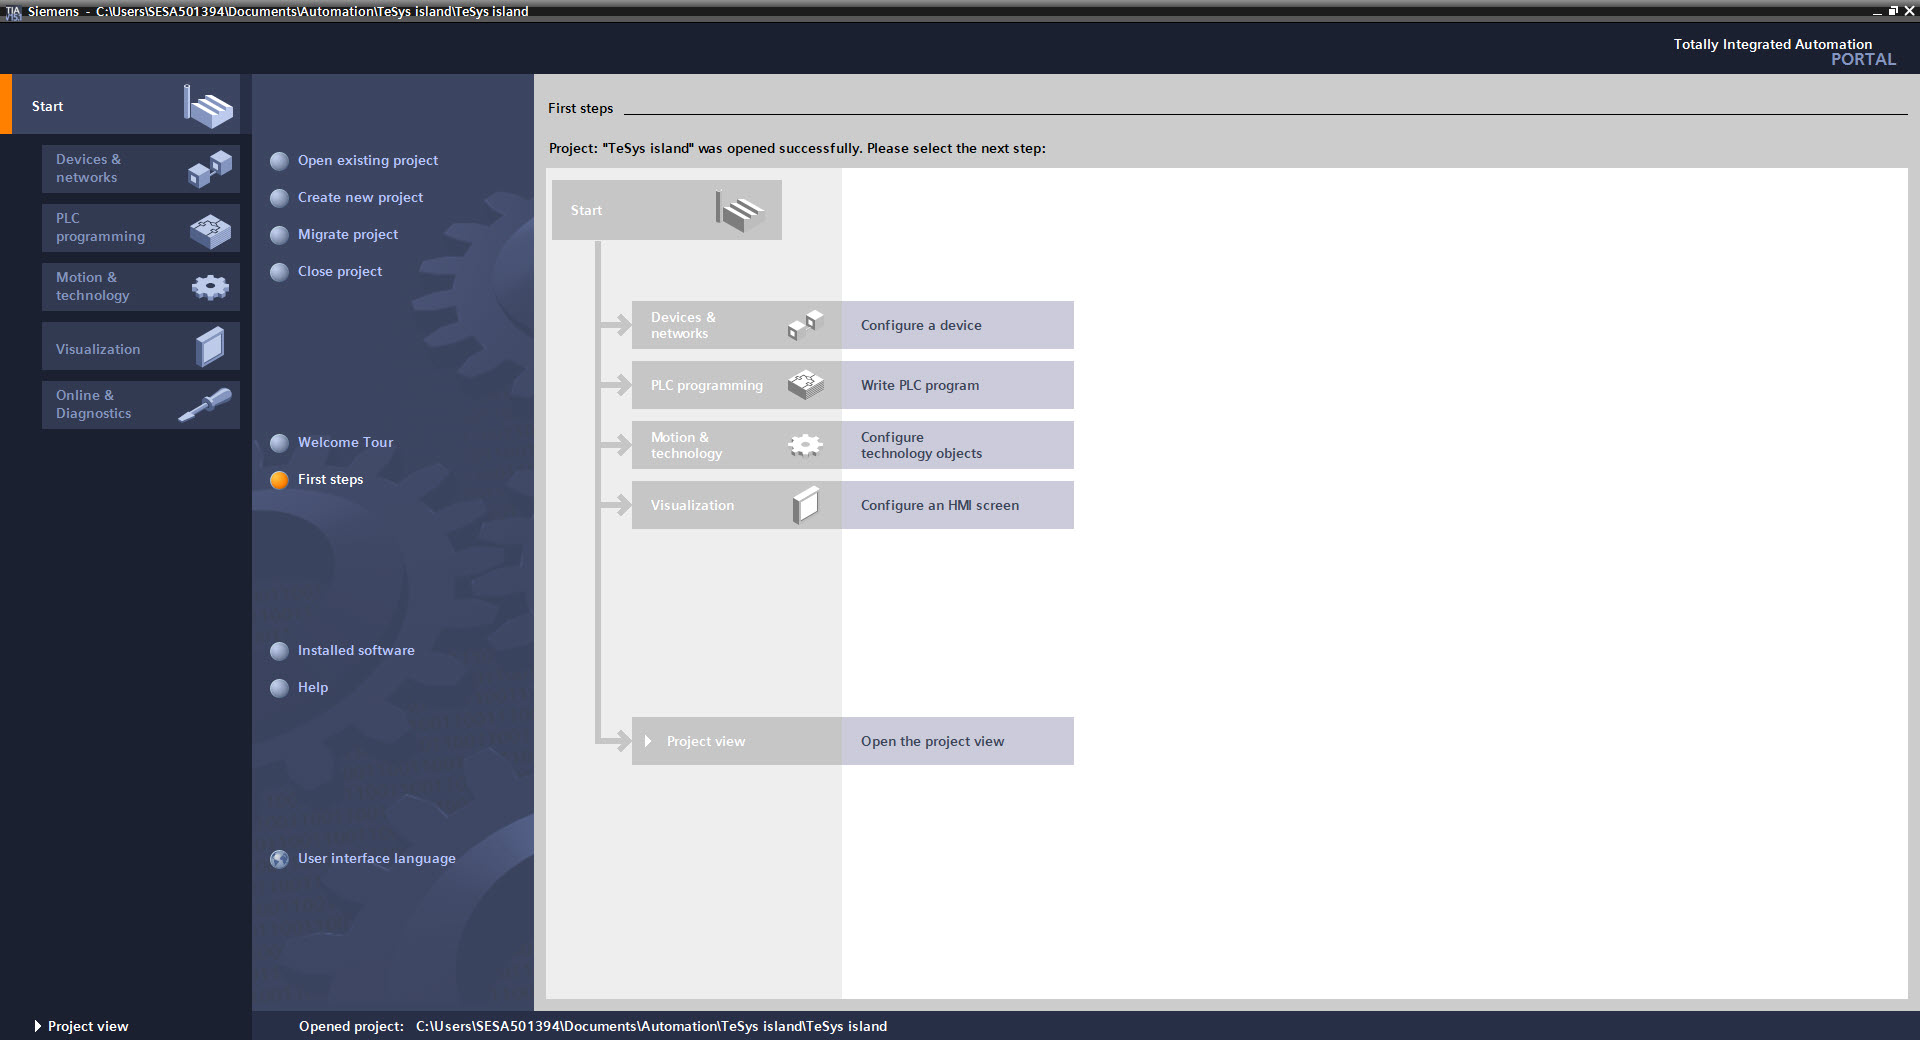
Task: Click the bullet icon beside Installed software
Action: pos(280,651)
